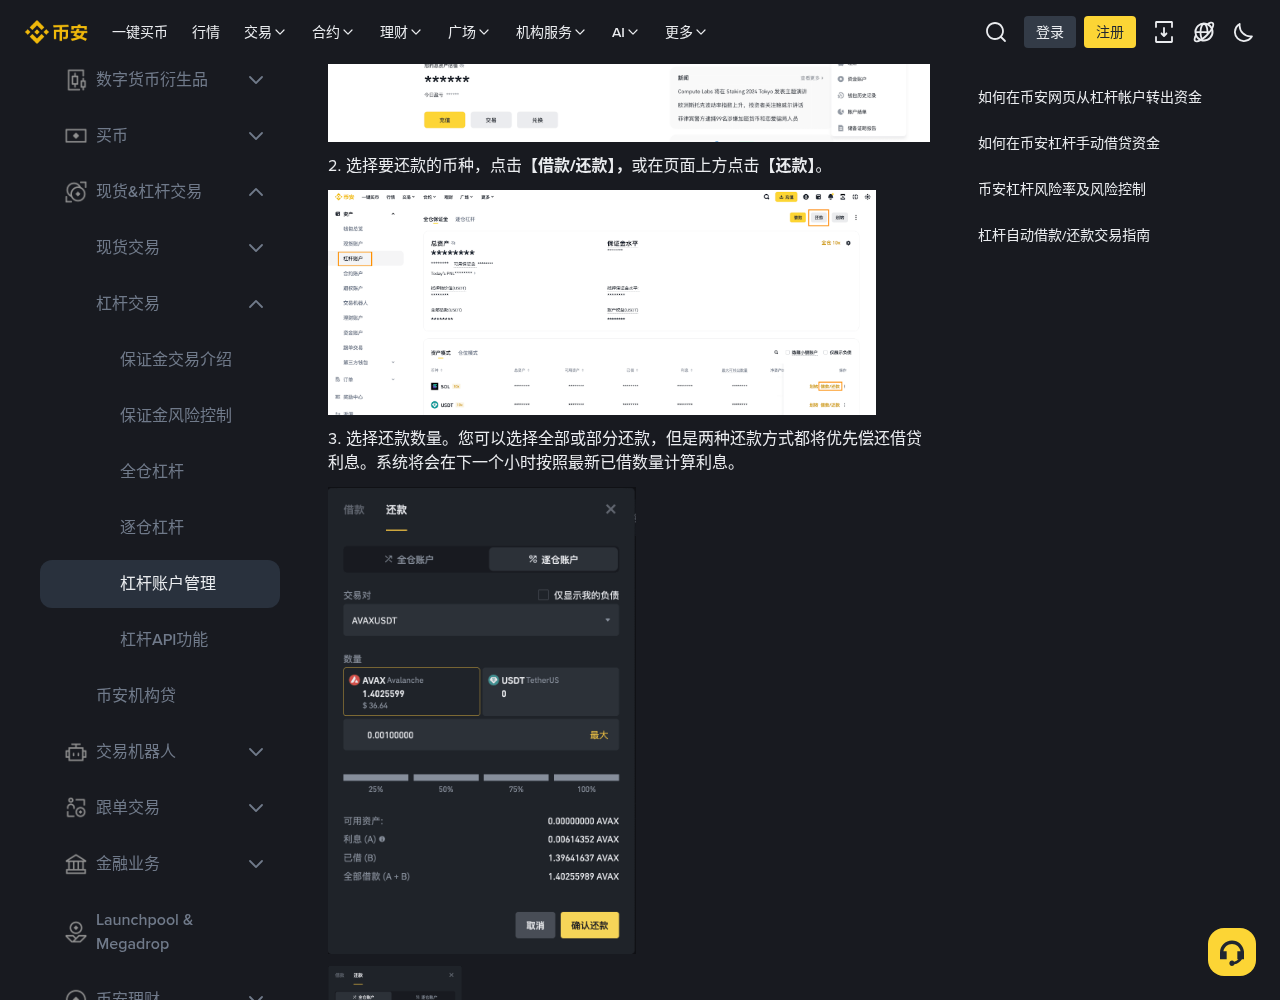Toggle the dark mode moon icon
This screenshot has width=1280, height=1000.
(1244, 32)
